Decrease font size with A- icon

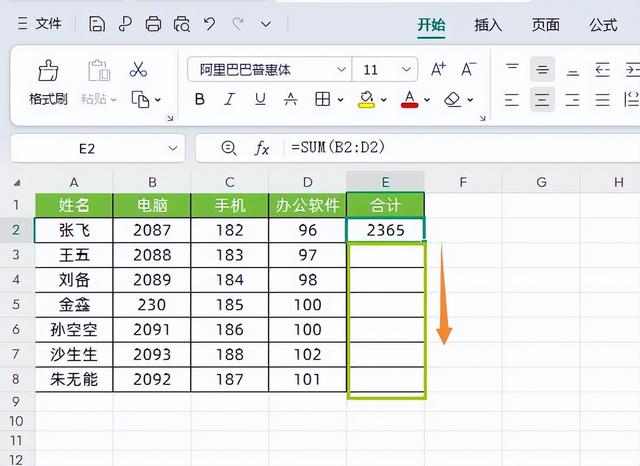click(x=469, y=69)
